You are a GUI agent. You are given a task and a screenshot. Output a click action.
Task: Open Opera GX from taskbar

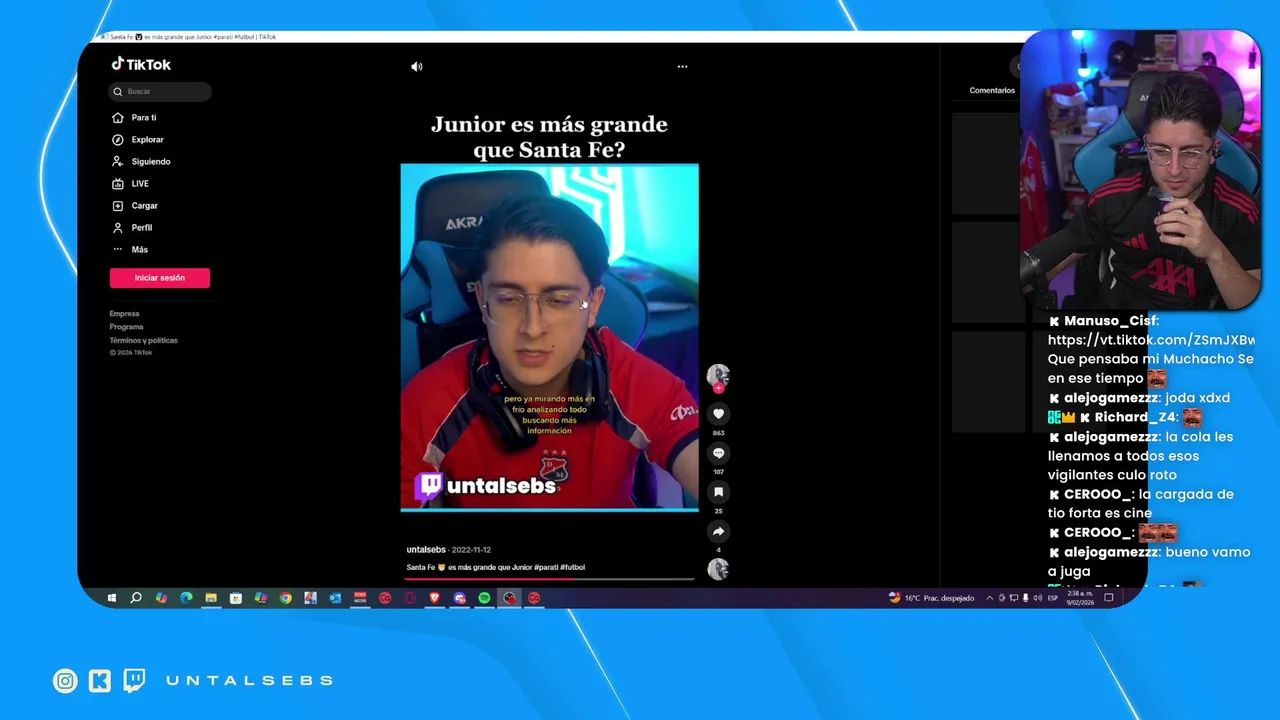coord(410,598)
